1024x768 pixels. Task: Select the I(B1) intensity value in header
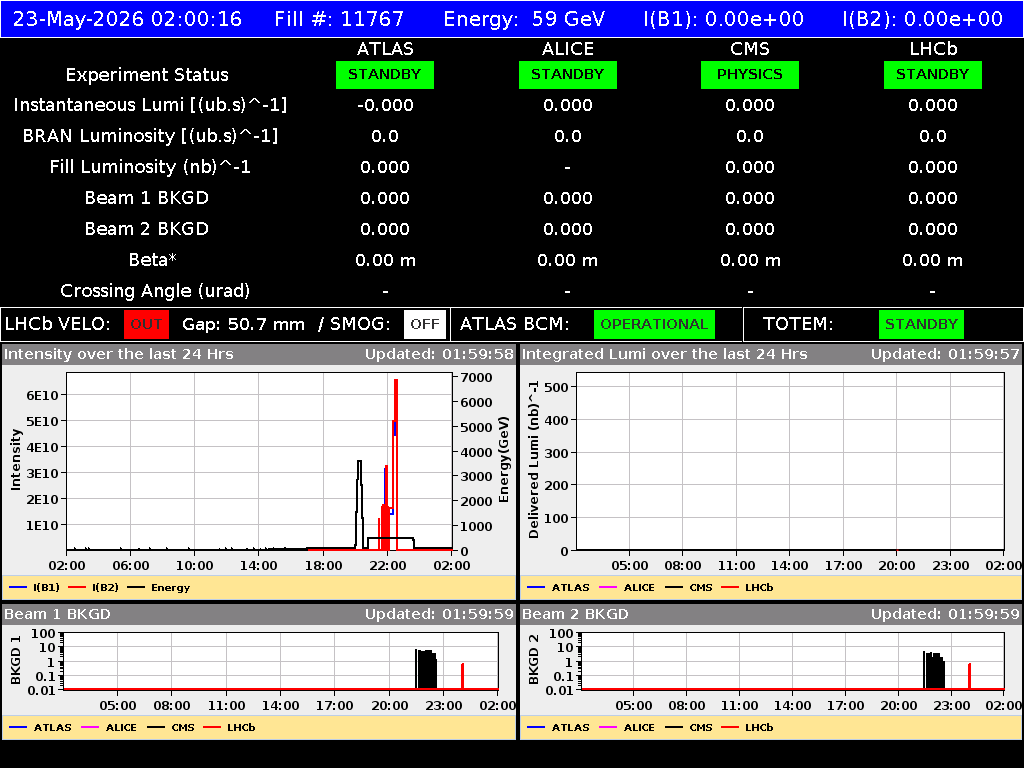click(724, 18)
